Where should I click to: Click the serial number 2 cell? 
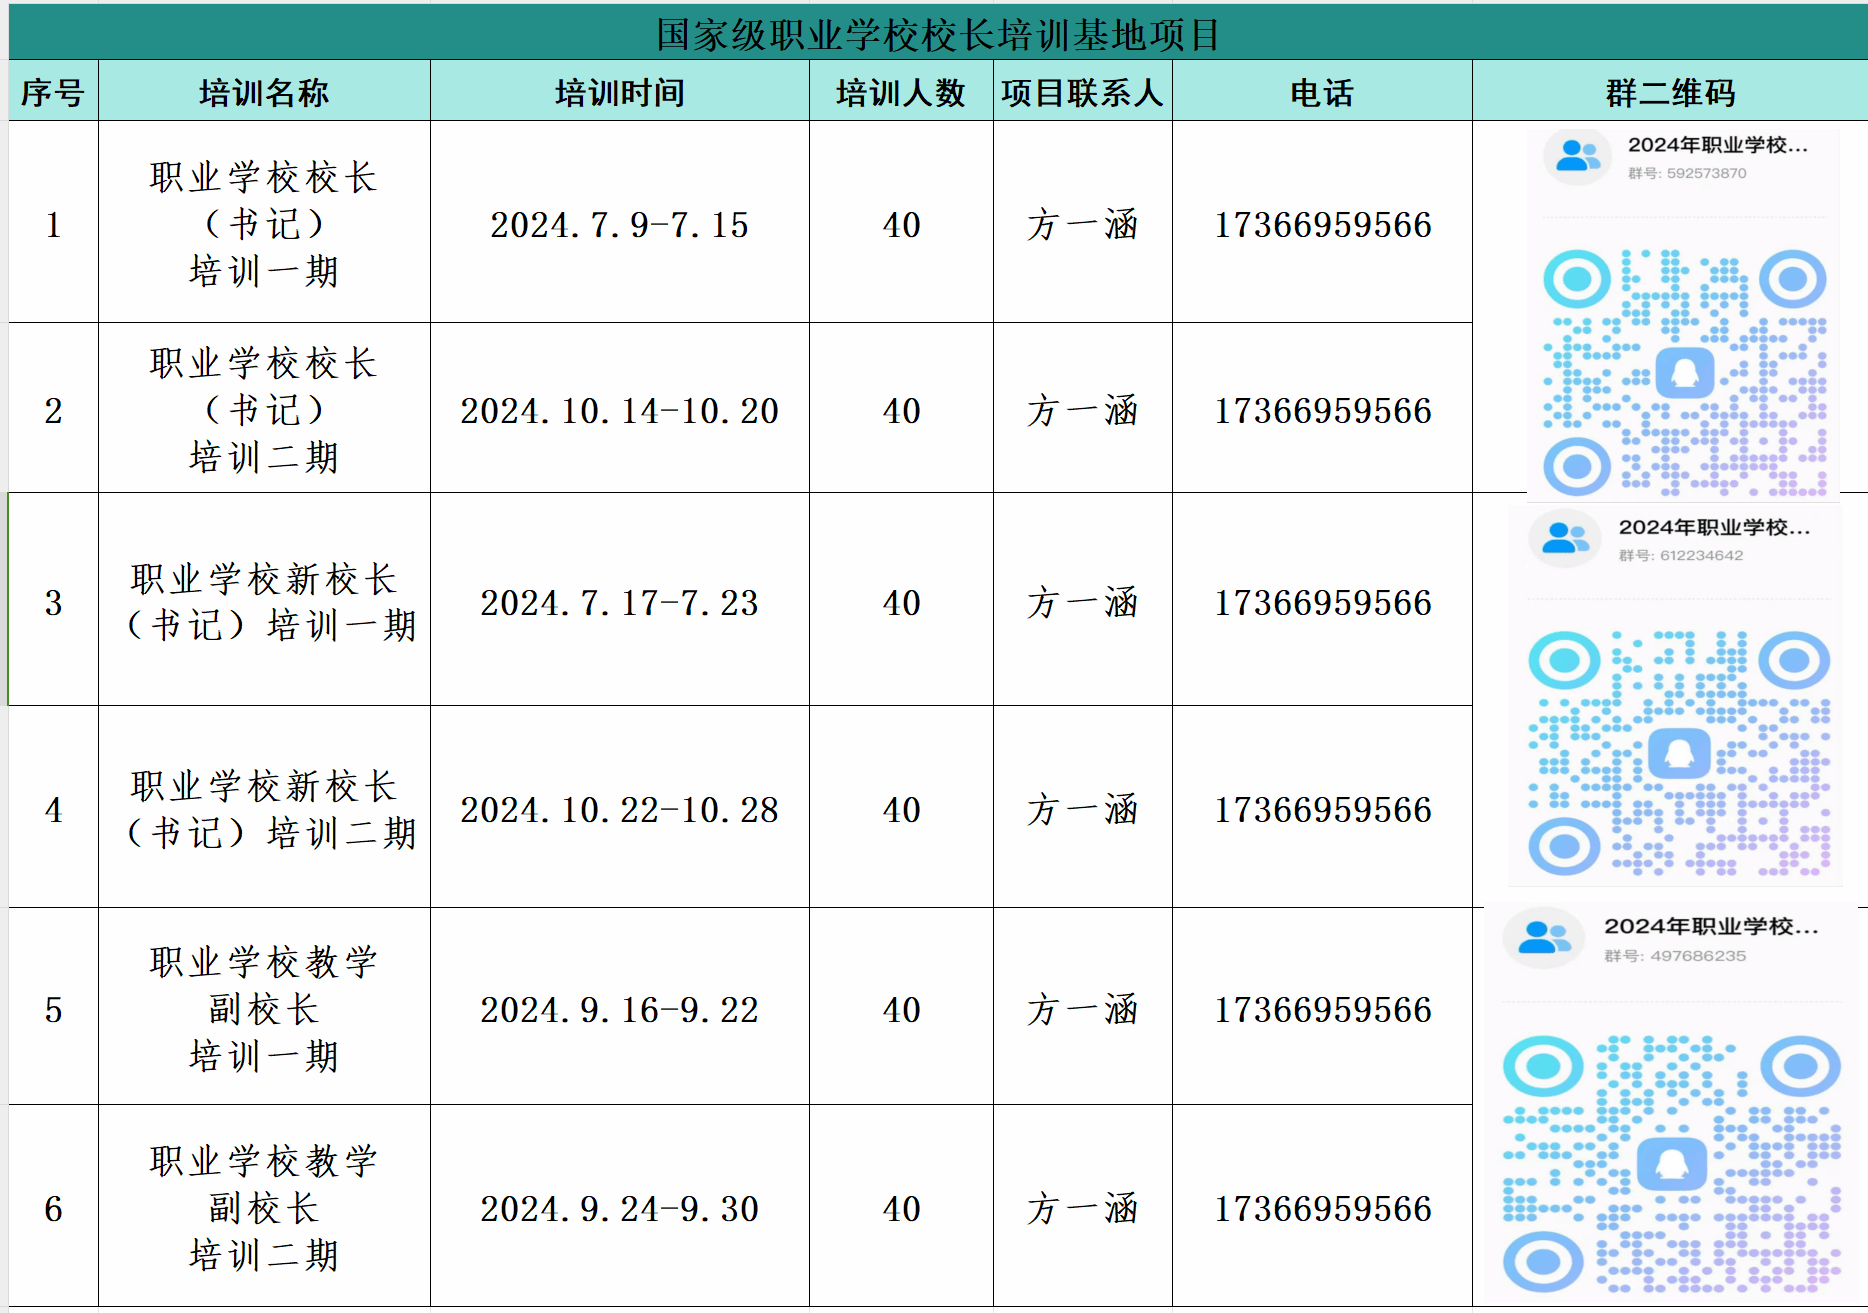pos(53,410)
